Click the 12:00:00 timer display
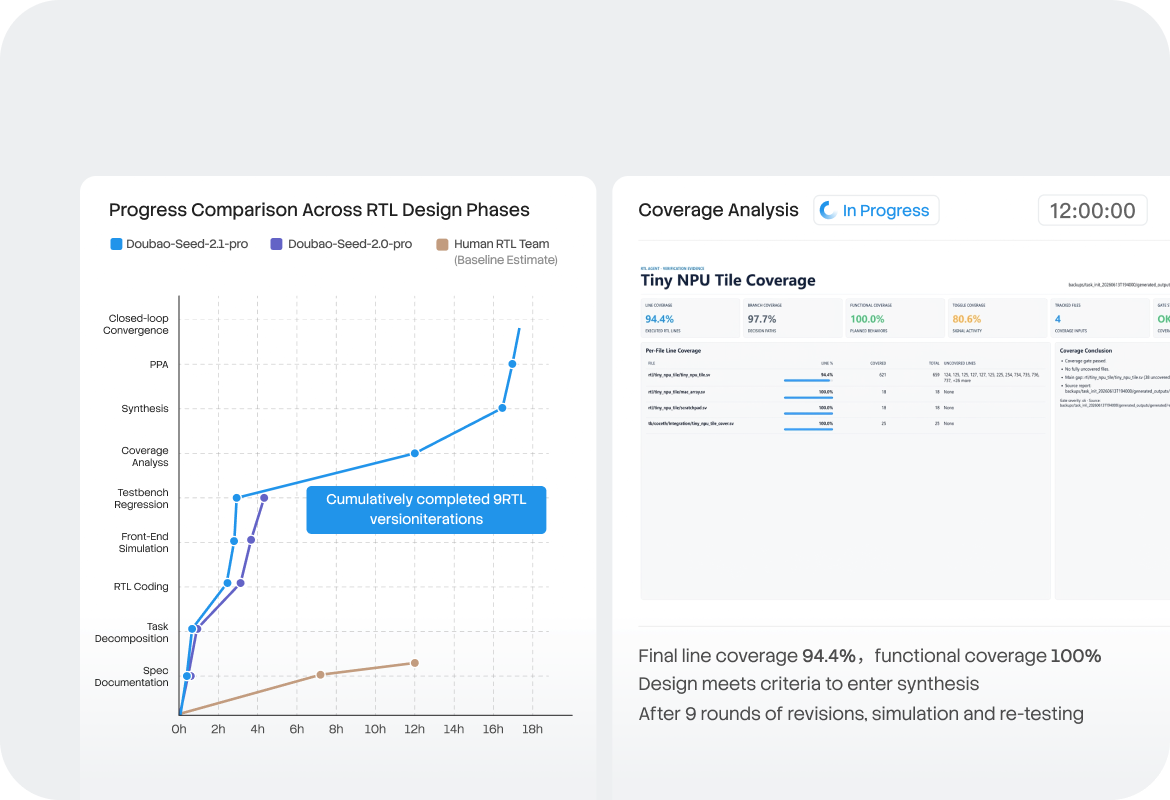Viewport: 1170px width, 800px height. [1092, 210]
